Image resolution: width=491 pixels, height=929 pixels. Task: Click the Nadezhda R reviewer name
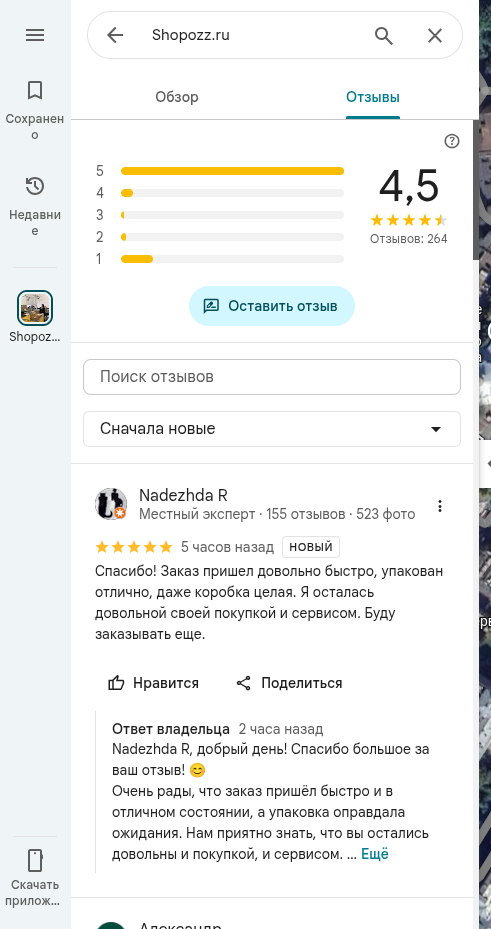183,495
